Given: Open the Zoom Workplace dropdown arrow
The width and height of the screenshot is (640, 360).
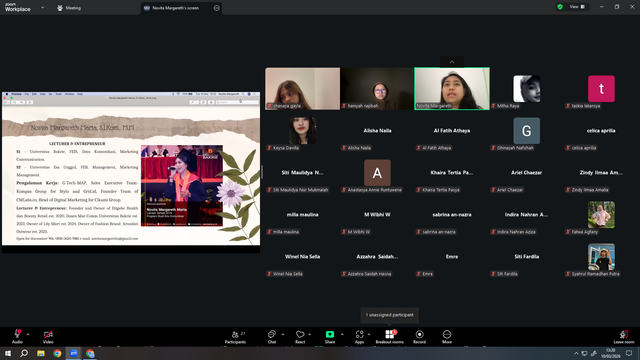Looking at the screenshot, I should (x=42, y=7).
